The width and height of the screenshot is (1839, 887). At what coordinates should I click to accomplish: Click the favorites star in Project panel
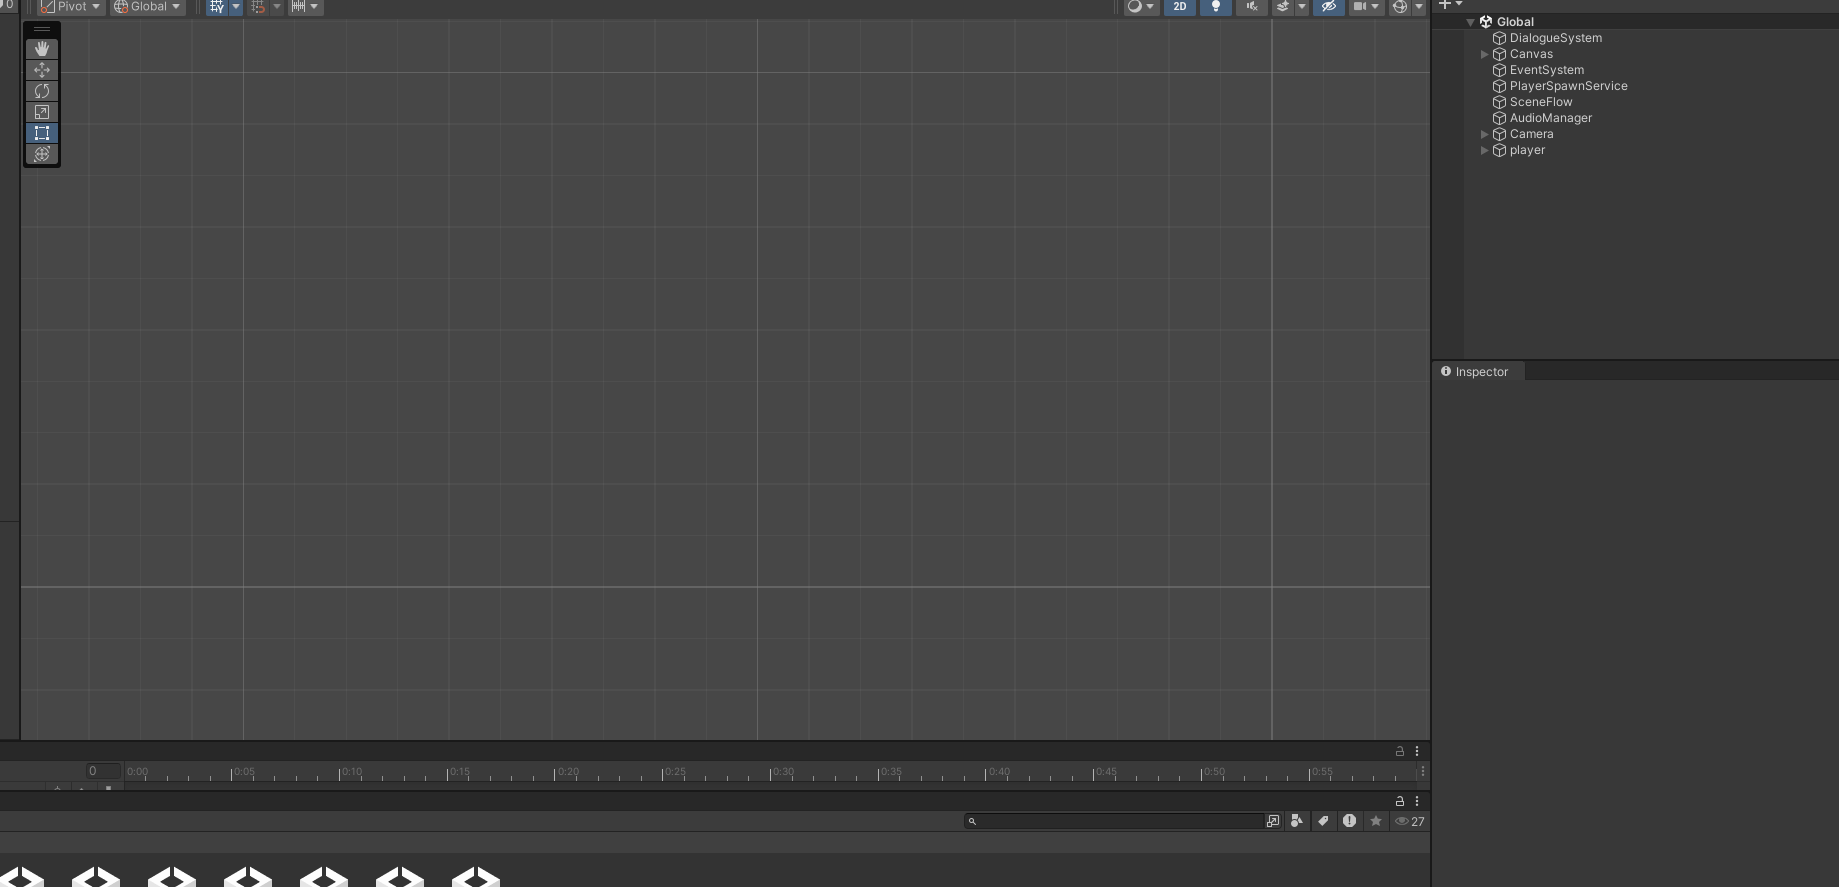point(1376,821)
